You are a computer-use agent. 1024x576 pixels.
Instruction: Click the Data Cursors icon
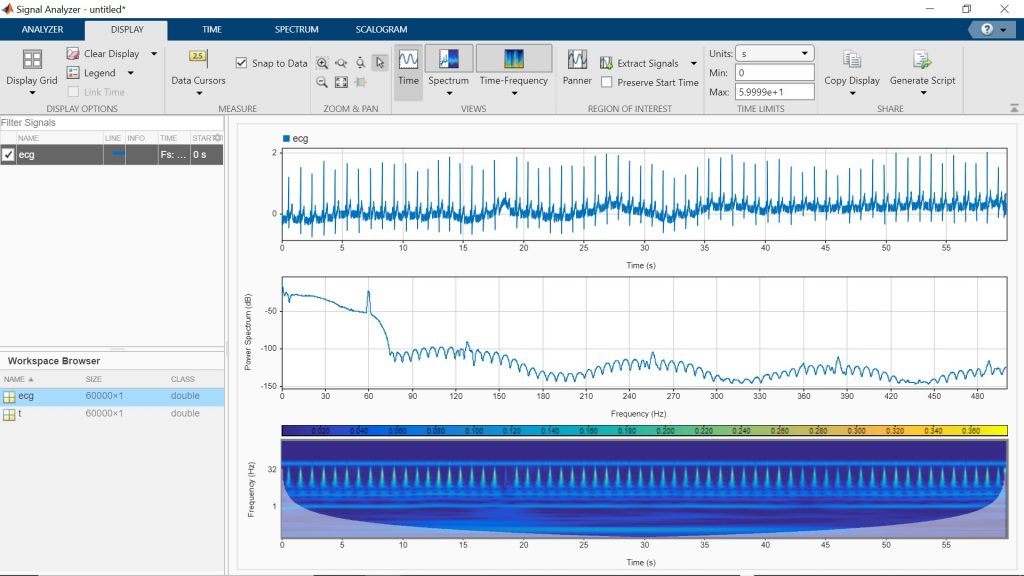197,60
